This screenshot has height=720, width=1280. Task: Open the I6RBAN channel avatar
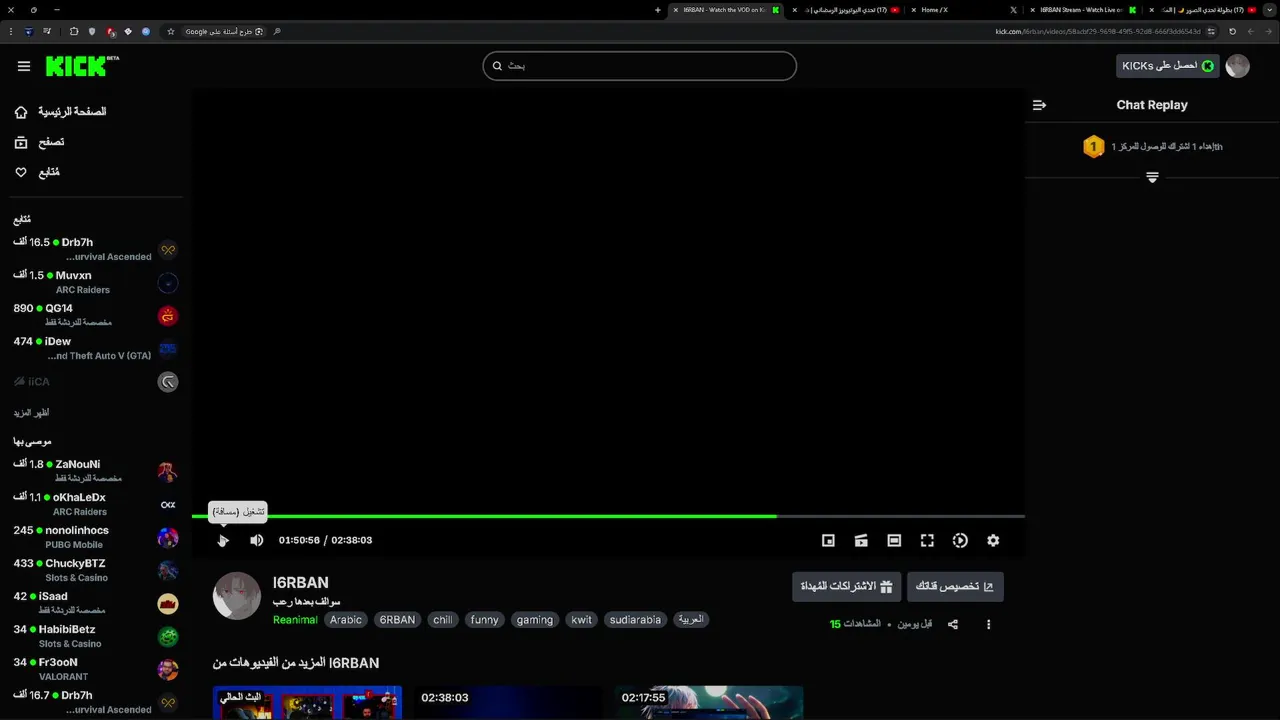tap(237, 596)
